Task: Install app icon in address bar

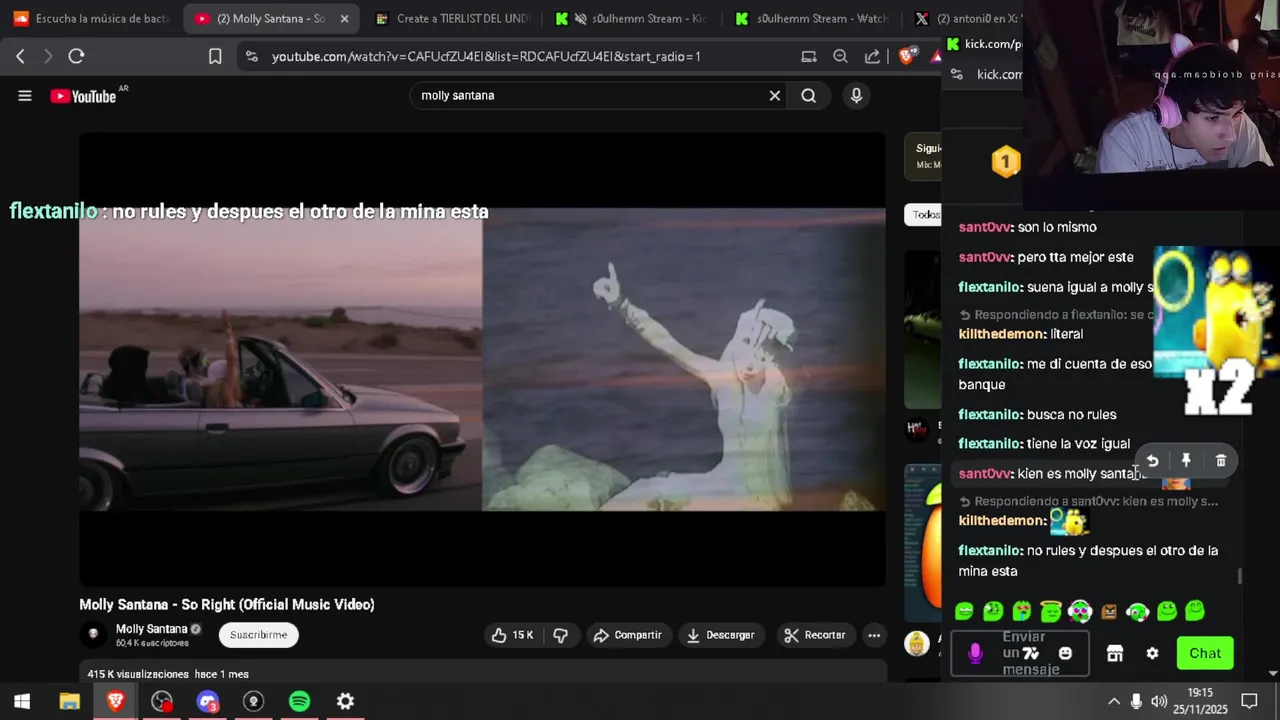Action: (809, 57)
